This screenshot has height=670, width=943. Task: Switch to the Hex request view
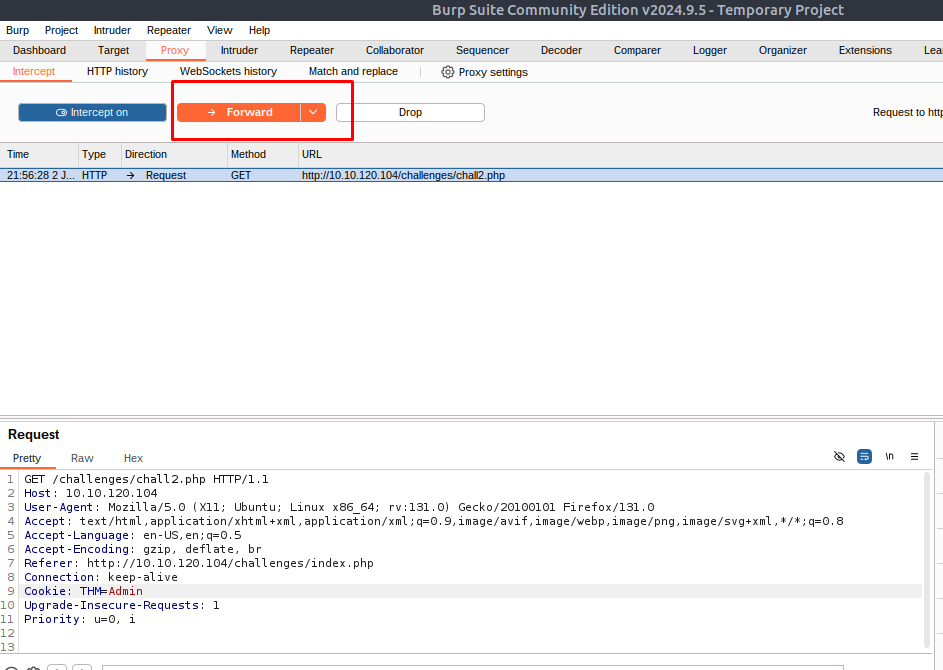pyautogui.click(x=133, y=458)
